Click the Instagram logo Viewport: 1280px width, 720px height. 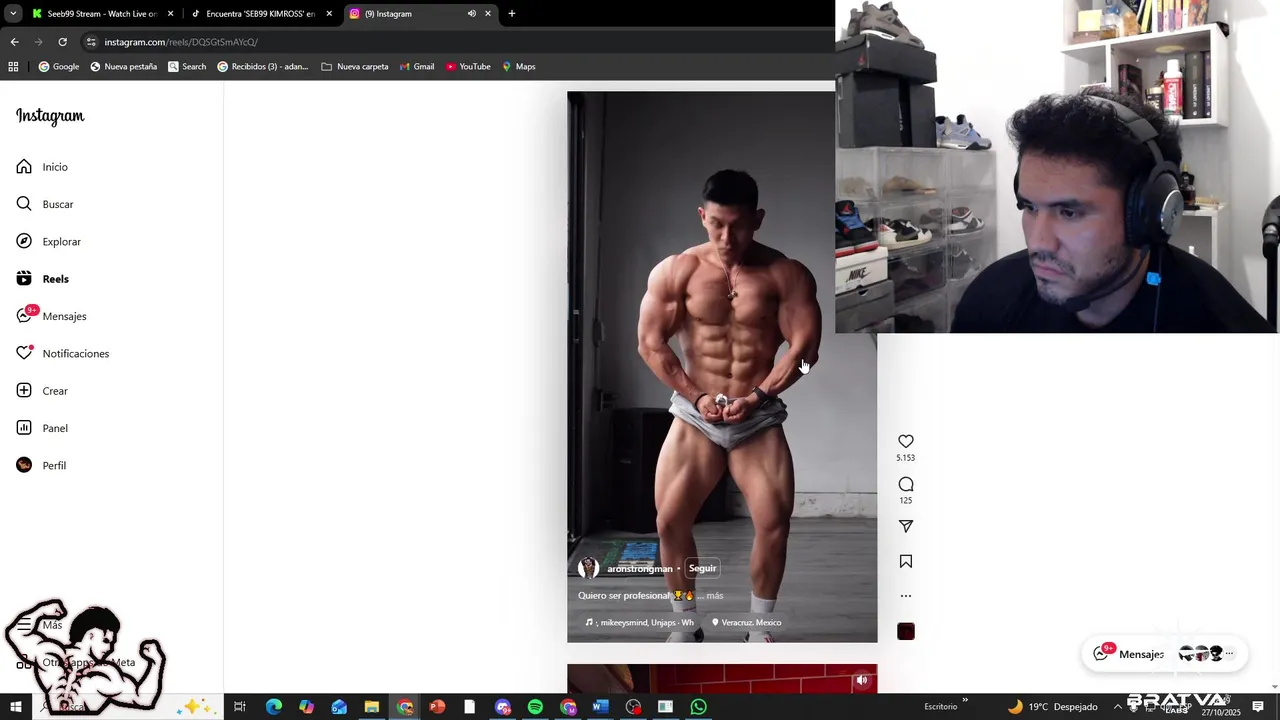(x=50, y=116)
